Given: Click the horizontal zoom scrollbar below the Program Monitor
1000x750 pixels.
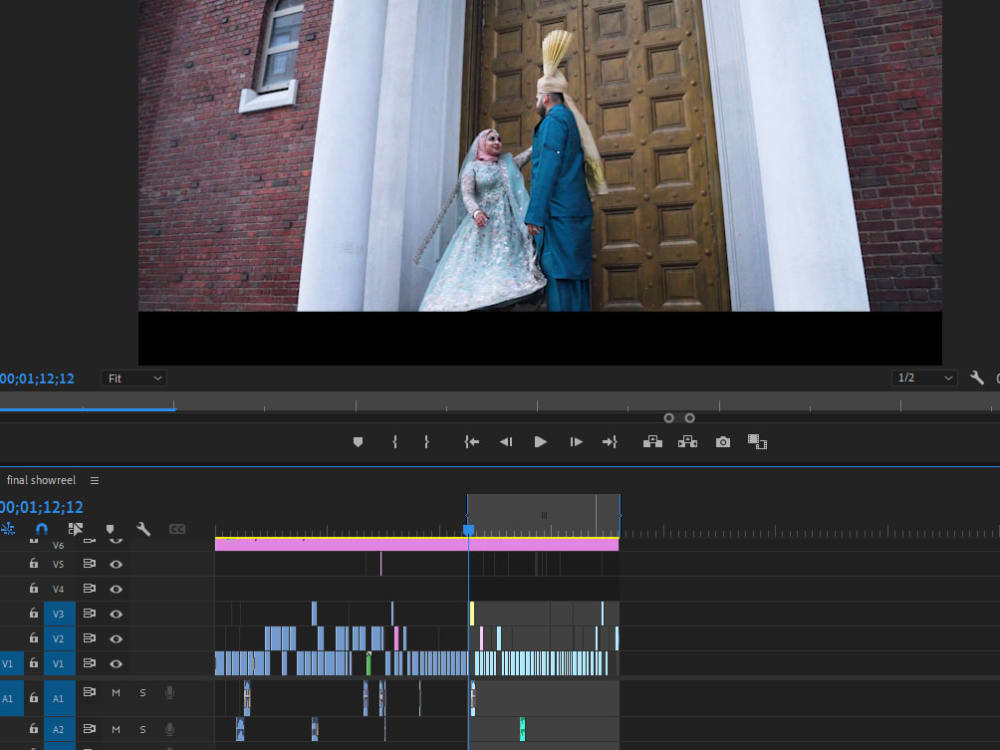Looking at the screenshot, I should click(90, 408).
